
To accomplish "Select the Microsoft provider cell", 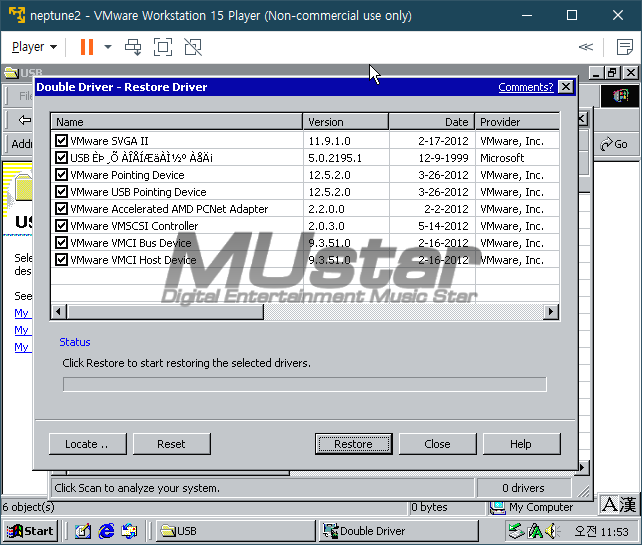I will tap(502, 158).
